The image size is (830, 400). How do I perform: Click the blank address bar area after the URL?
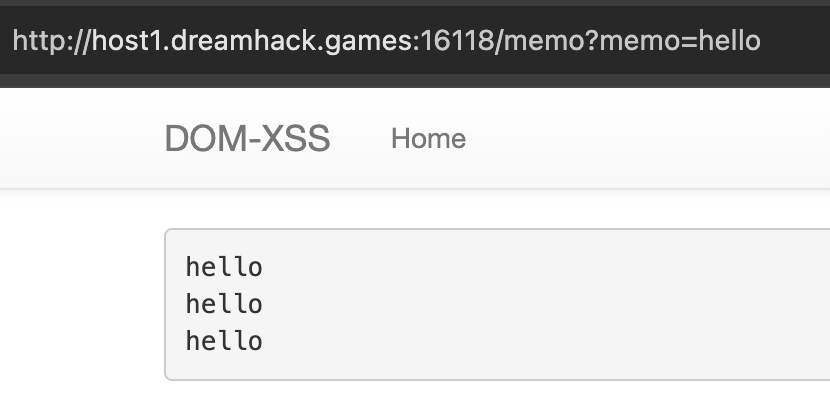pyautogui.click(x=796, y=41)
